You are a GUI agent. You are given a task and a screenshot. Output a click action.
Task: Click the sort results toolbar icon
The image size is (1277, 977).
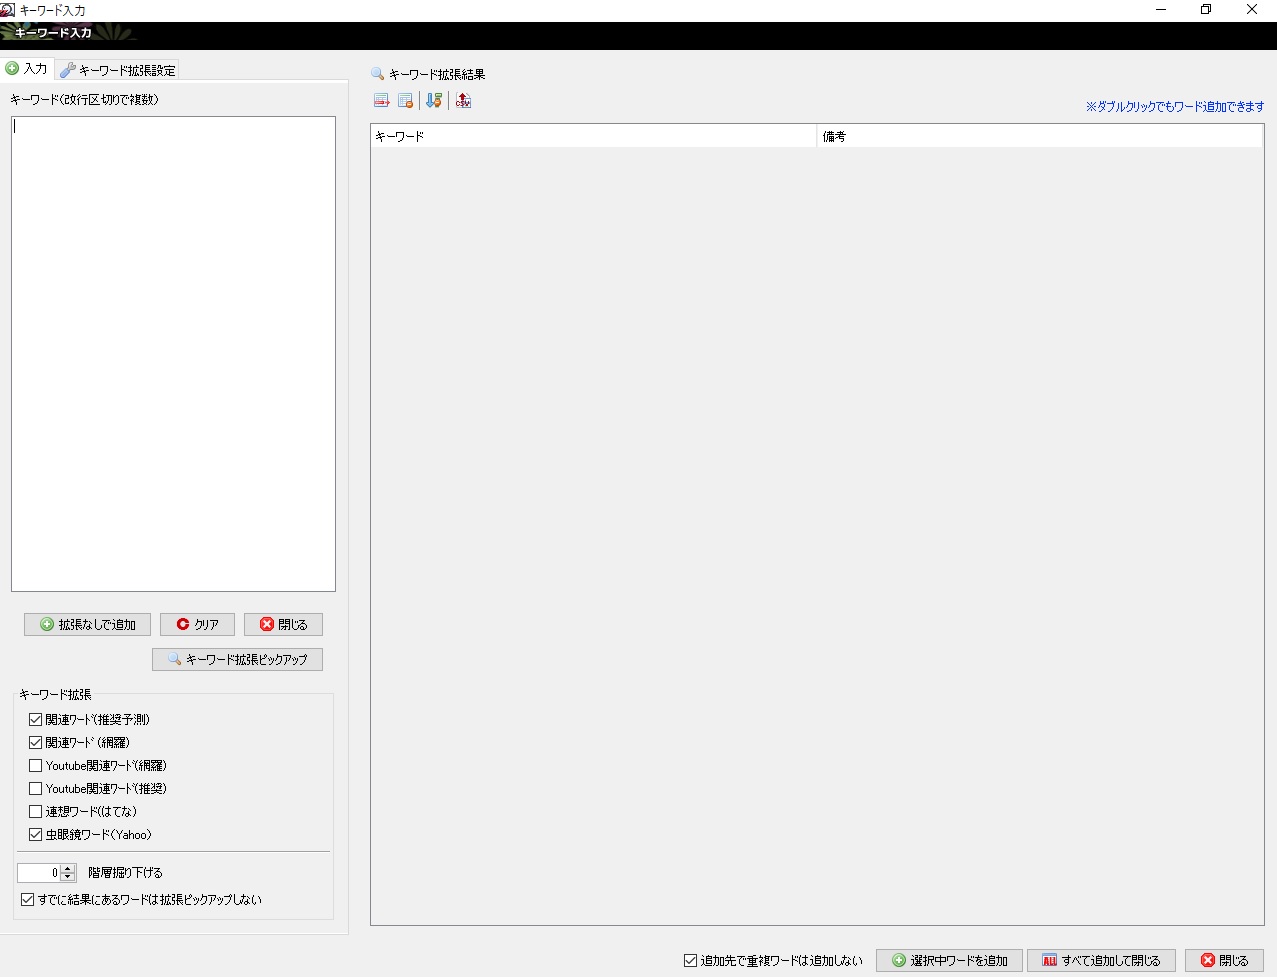(x=434, y=100)
